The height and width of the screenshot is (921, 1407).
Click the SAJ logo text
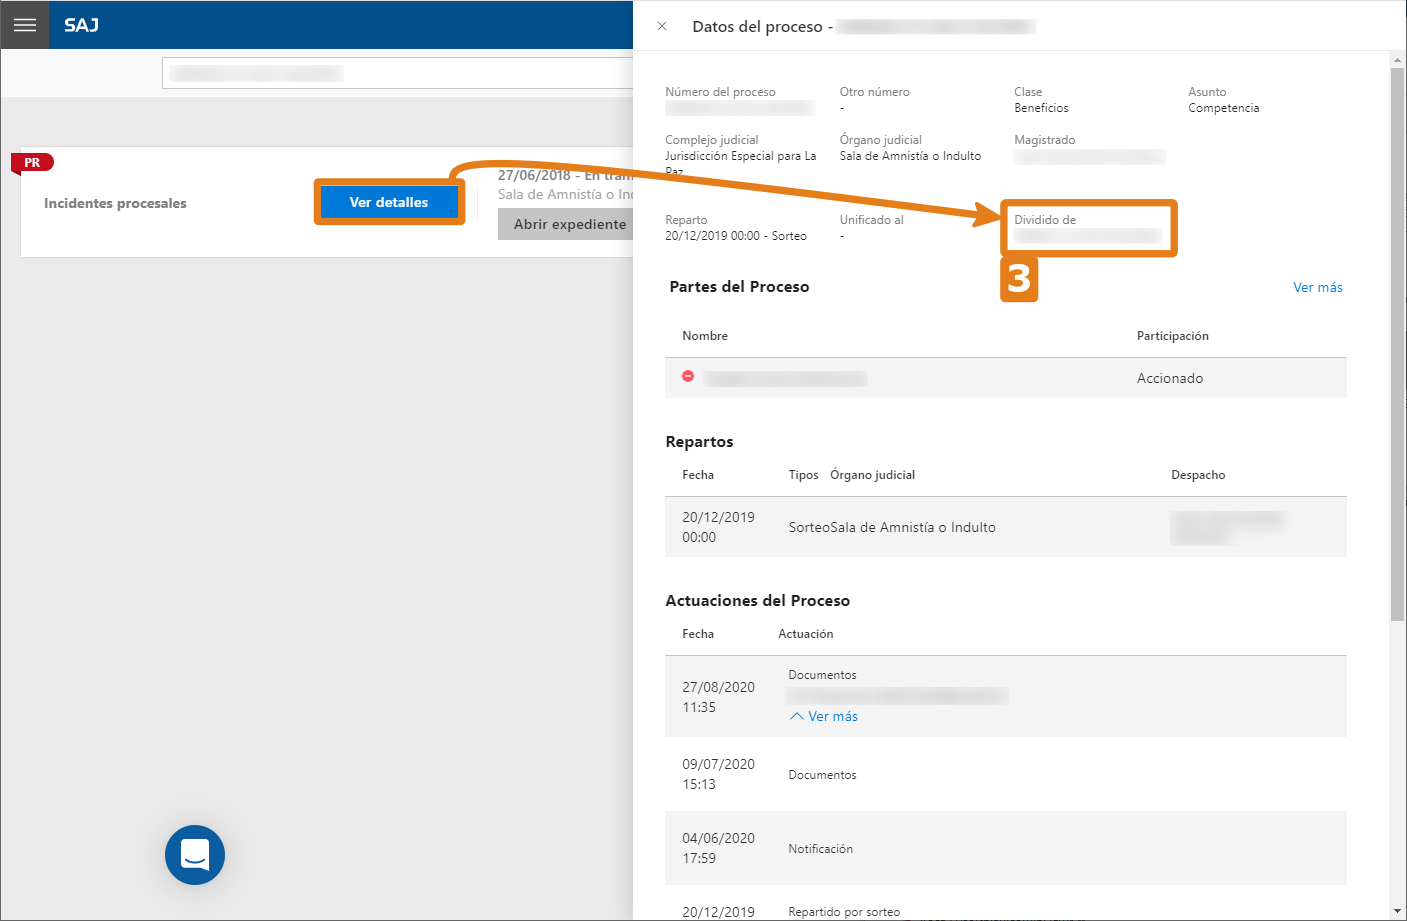(82, 25)
